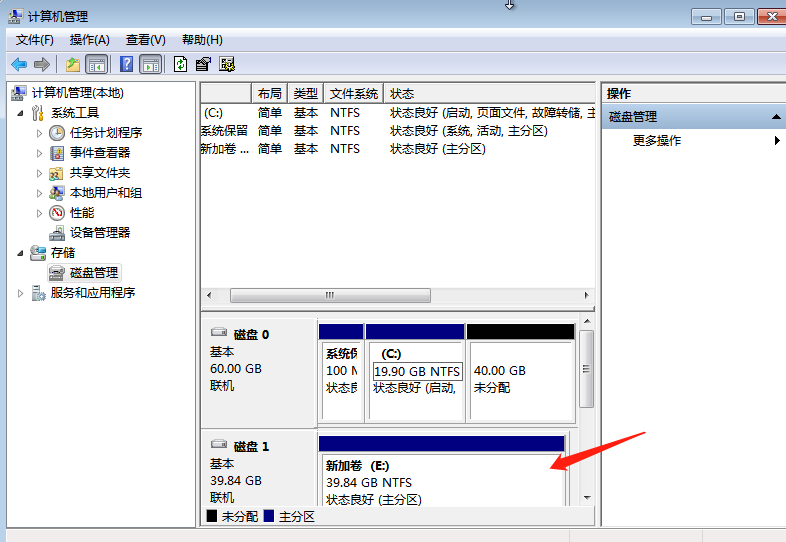Screen dimensions: 786x542
Task: Sort by the 类型 column header
Action: pyautogui.click(x=306, y=93)
